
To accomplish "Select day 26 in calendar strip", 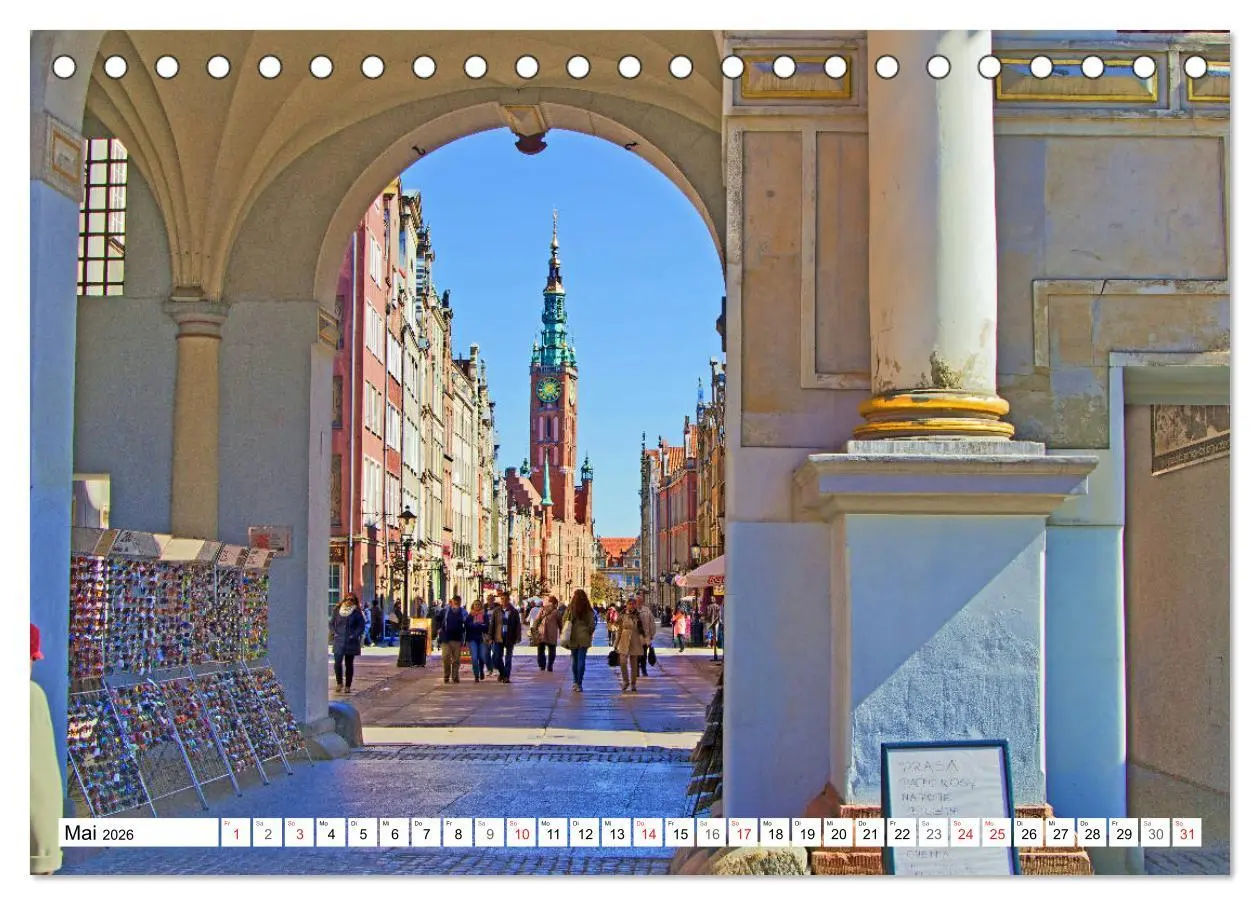I will 1029,833.
